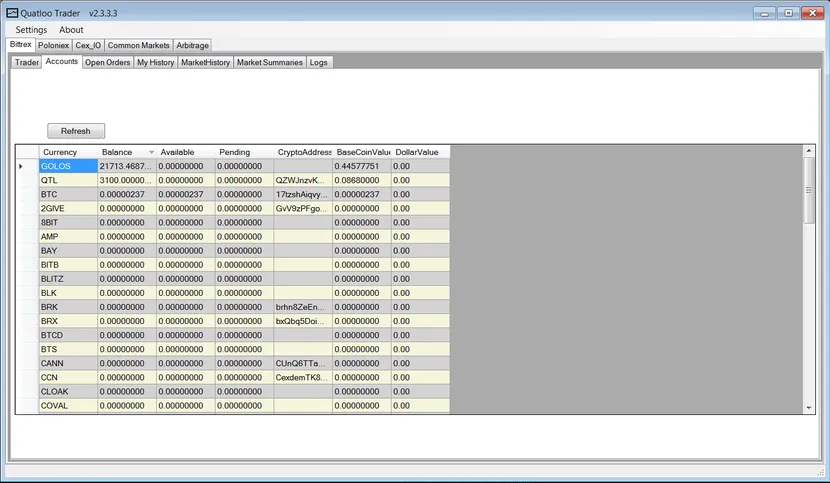This screenshot has width=830, height=483.
Task: Open the Settings menu
Action: click(31, 30)
